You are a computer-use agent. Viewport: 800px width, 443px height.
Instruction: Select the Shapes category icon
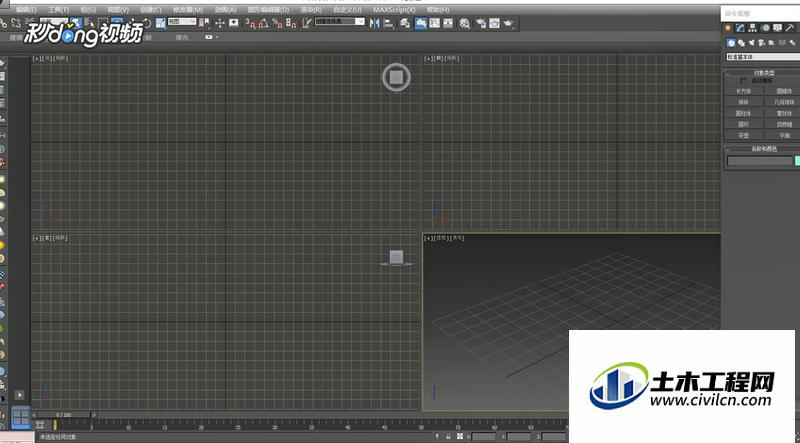(x=741, y=43)
